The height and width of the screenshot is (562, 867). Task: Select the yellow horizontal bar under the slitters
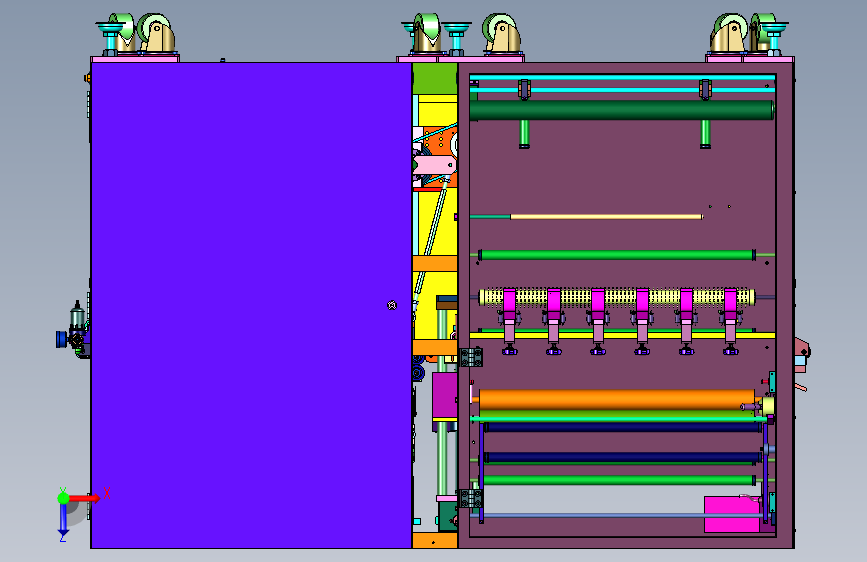tap(622, 335)
